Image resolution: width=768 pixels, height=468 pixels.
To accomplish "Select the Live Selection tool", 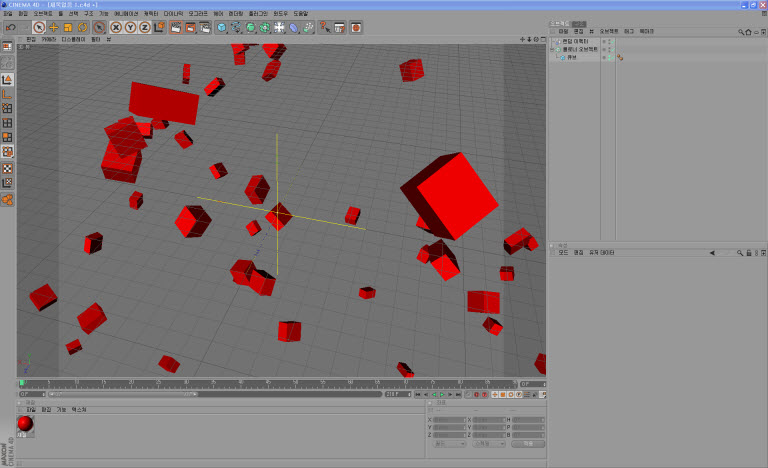I will [39, 27].
